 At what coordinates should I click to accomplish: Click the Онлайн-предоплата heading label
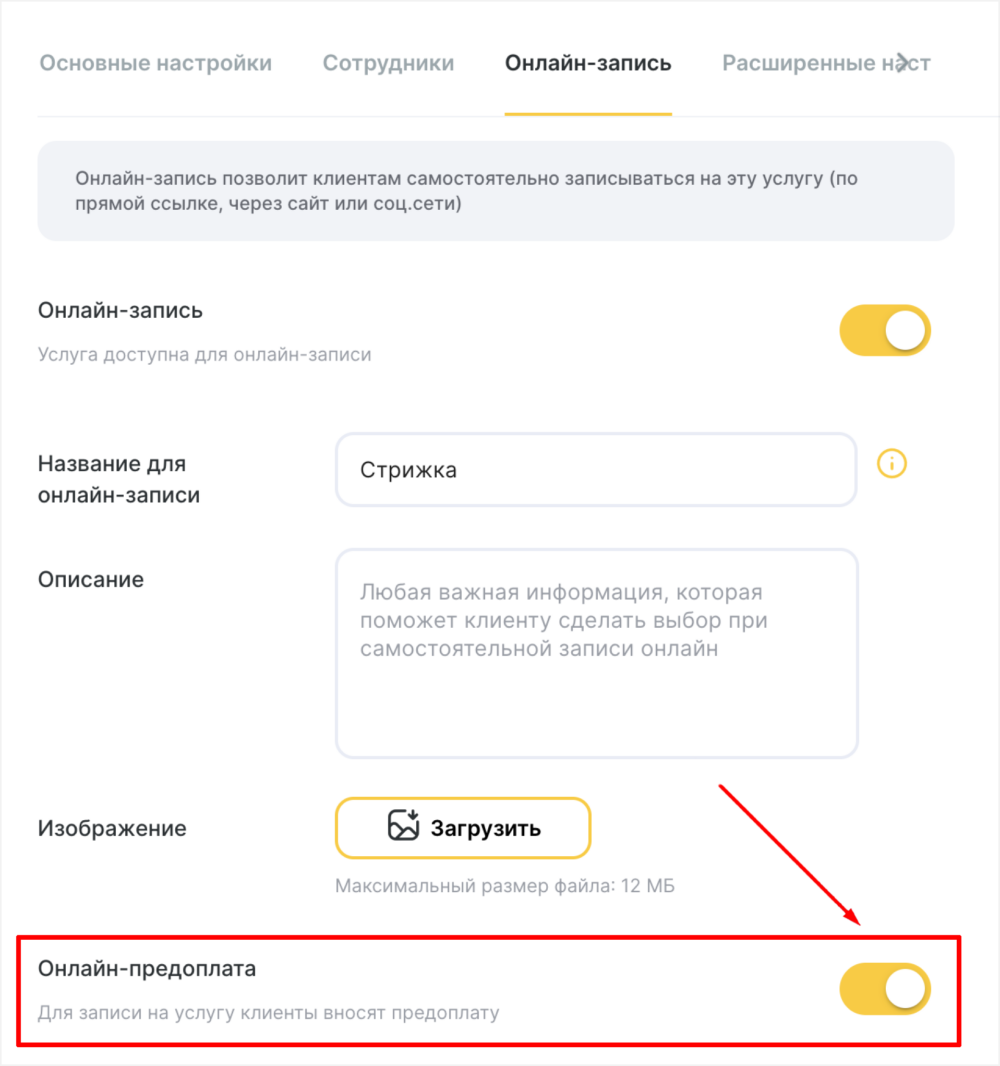pos(147,969)
